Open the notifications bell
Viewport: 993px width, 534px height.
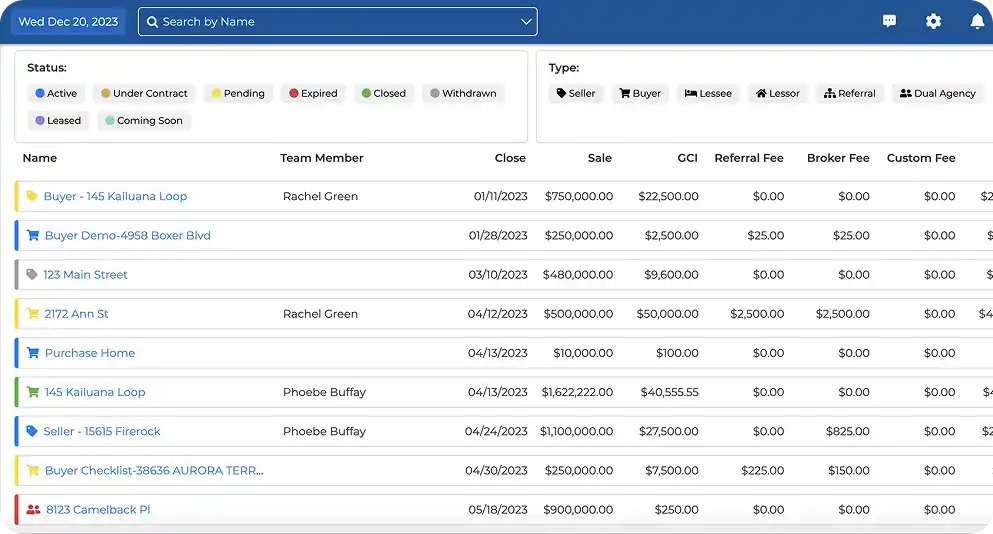pos(977,21)
